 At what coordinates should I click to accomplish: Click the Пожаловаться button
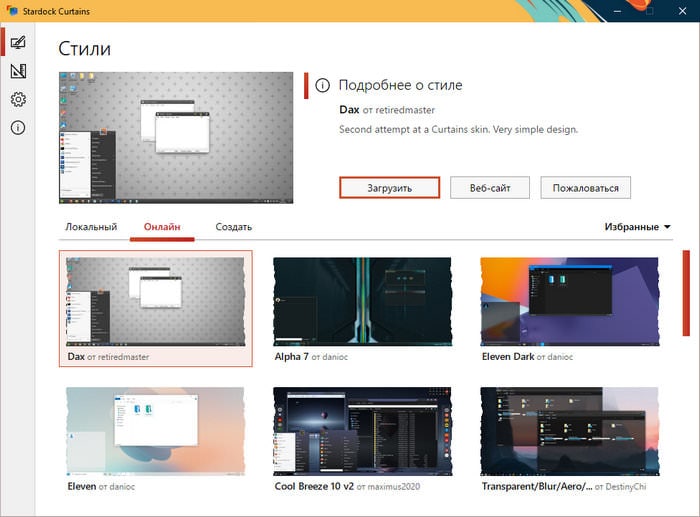585,188
